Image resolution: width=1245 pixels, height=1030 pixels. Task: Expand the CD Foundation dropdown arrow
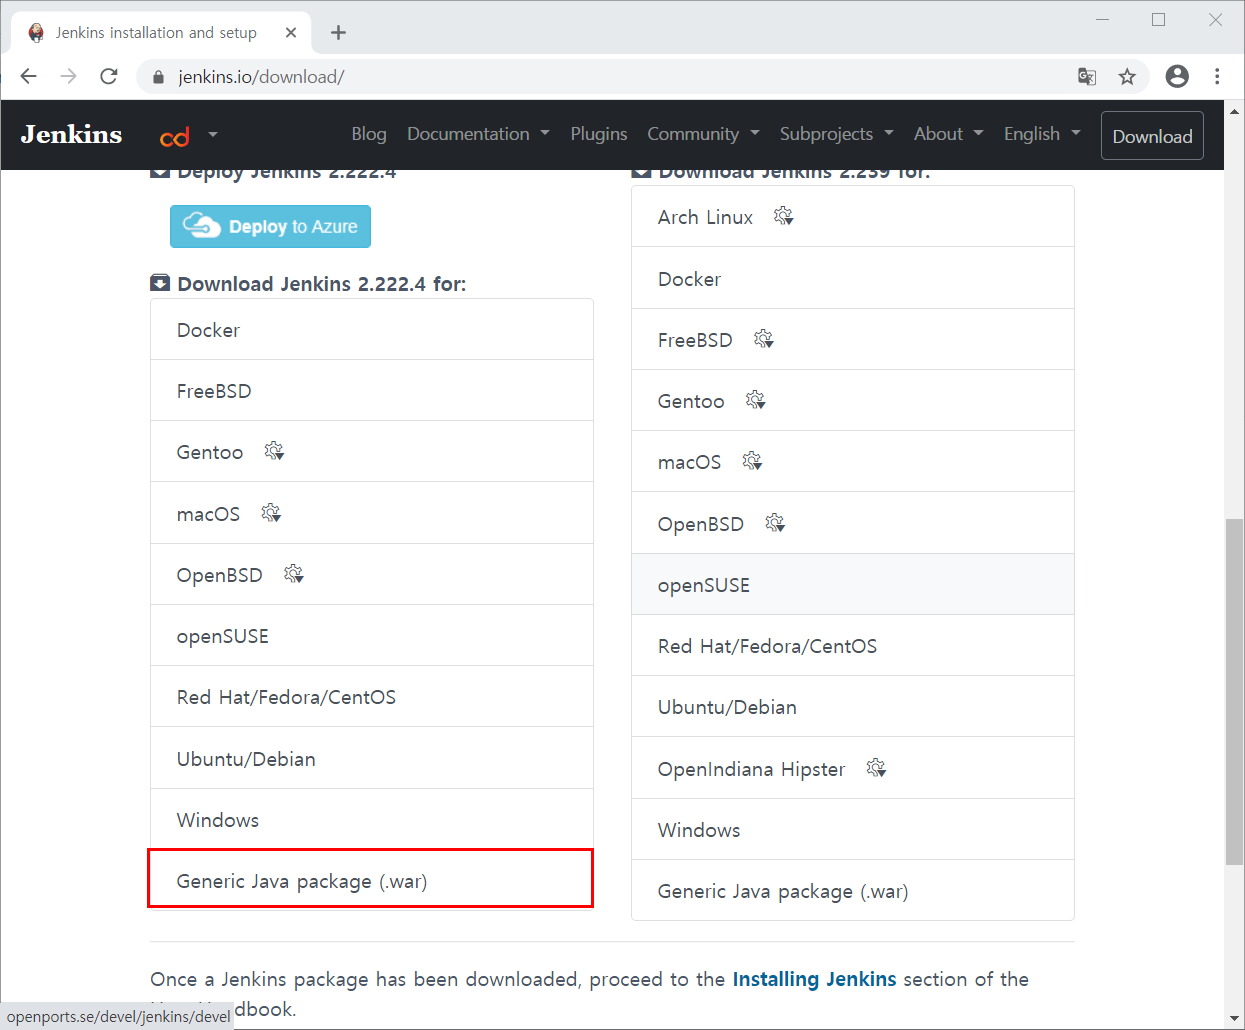(213, 134)
